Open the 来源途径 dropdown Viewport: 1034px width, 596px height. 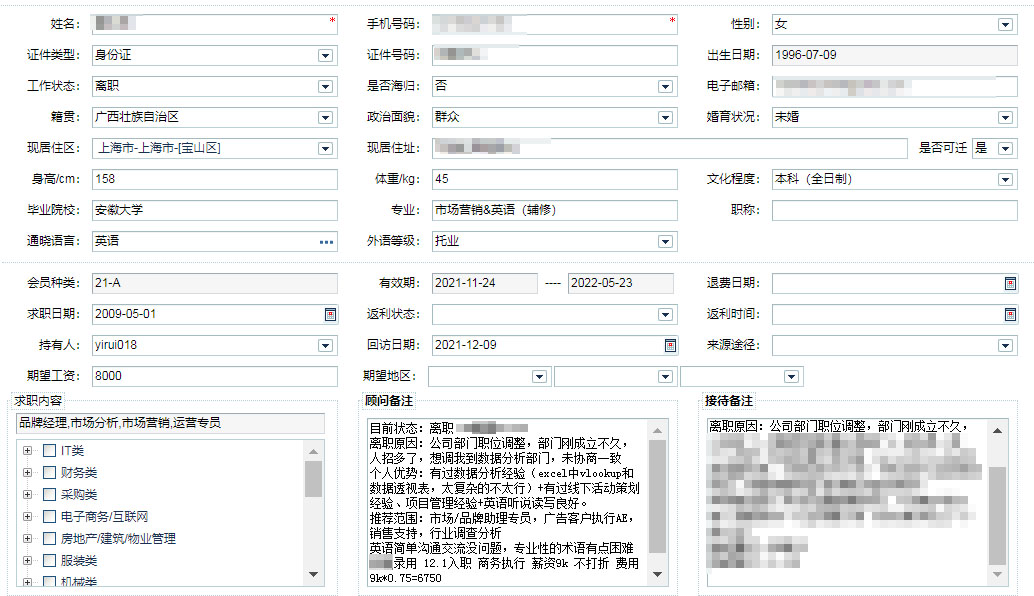coord(1005,345)
